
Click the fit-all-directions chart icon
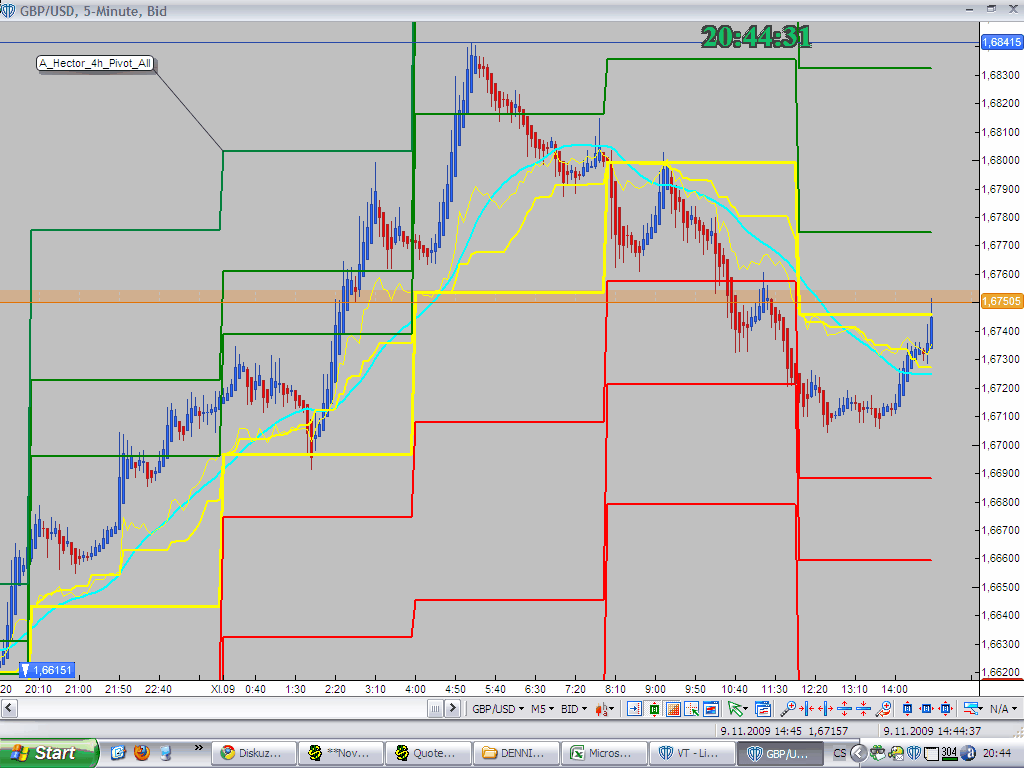[x=946, y=709]
